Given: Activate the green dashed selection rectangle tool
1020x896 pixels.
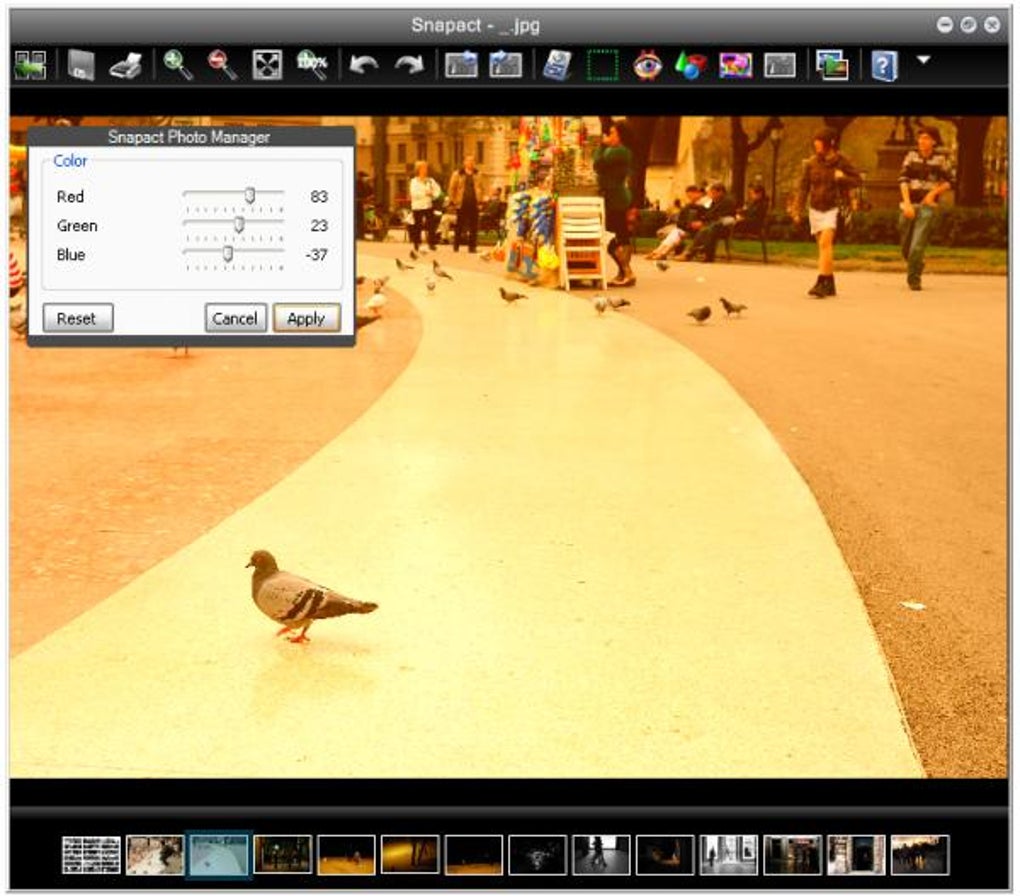Looking at the screenshot, I should pos(602,66).
